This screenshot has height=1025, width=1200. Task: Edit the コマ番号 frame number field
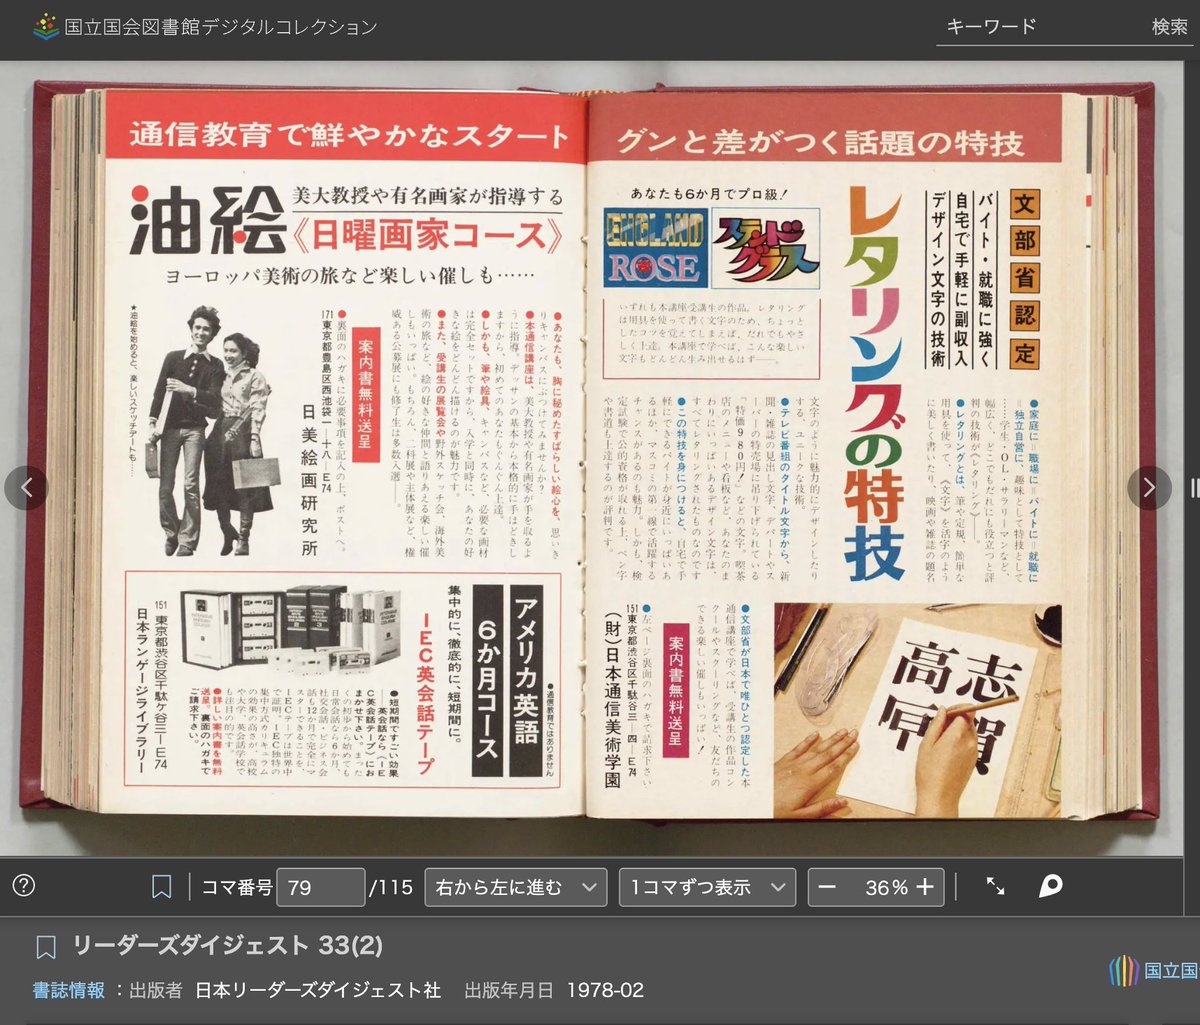[320, 887]
